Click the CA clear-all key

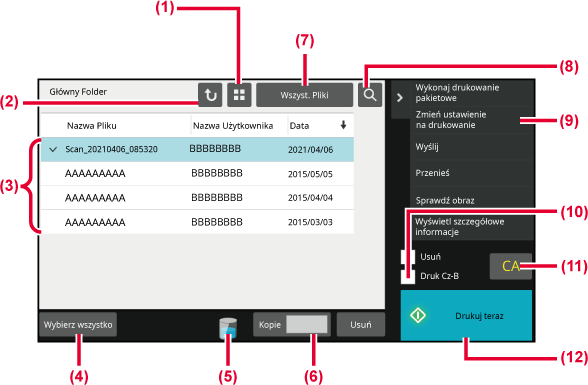click(x=510, y=266)
